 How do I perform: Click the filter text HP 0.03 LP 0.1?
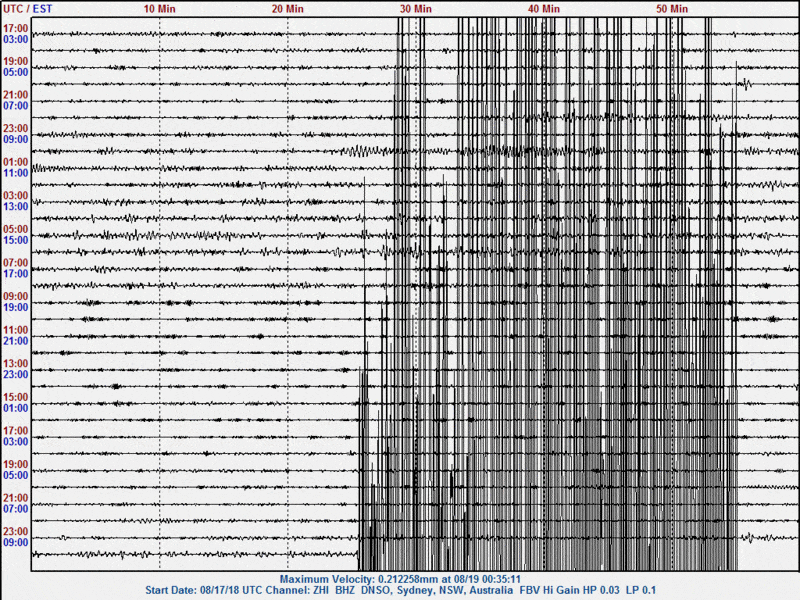coord(619,590)
